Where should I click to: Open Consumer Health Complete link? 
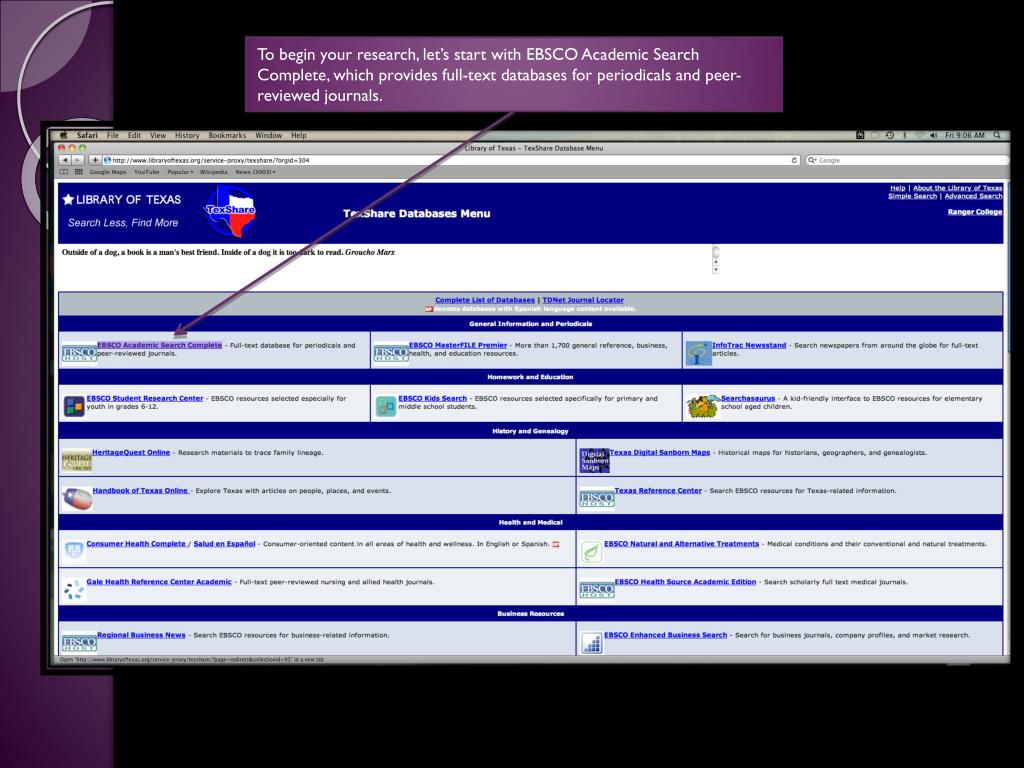pyautogui.click(x=136, y=543)
